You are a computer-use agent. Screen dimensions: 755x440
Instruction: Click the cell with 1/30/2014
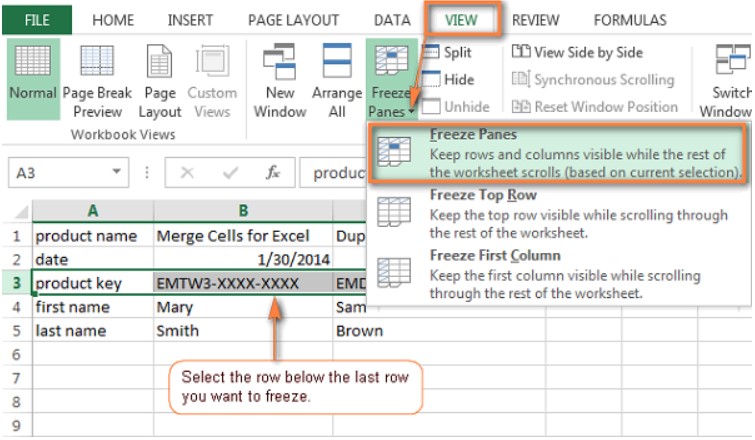(x=243, y=259)
